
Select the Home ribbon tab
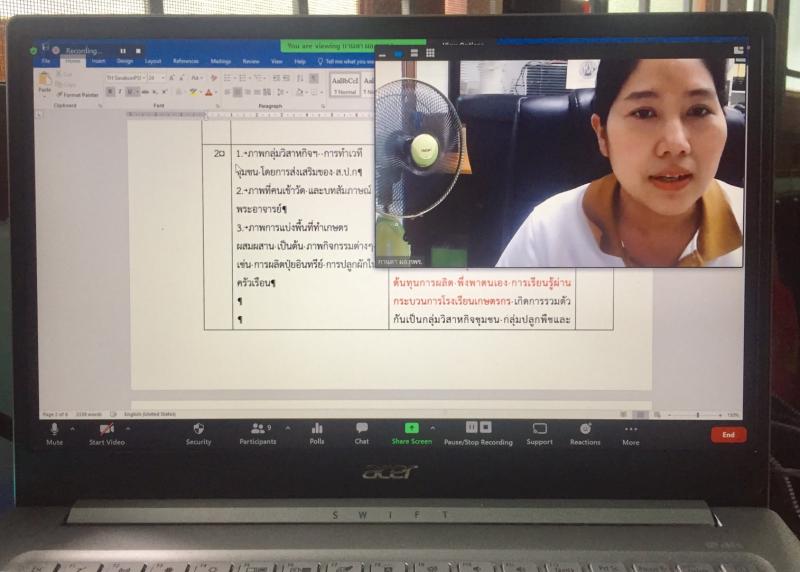73,61
